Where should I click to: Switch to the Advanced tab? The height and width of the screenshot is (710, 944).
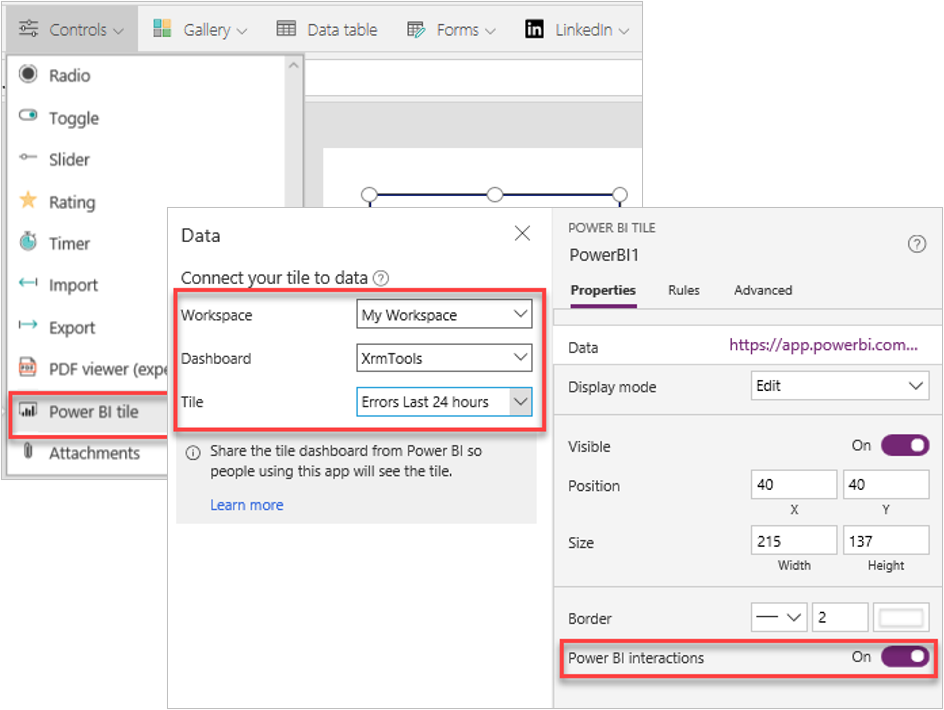(x=762, y=290)
